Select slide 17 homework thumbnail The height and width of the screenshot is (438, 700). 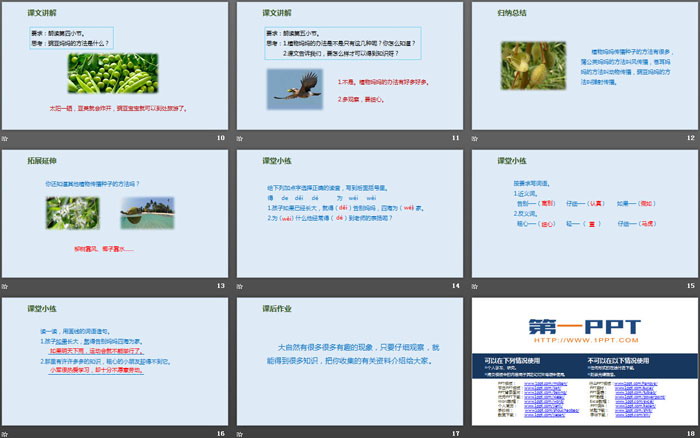tap(350, 362)
